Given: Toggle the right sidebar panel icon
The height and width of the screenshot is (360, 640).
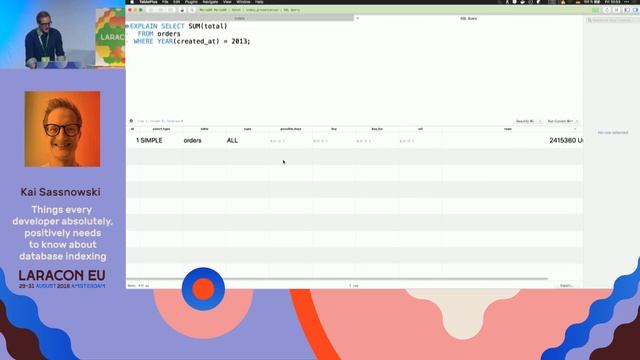Looking at the screenshot, I should pyautogui.click(x=636, y=10).
